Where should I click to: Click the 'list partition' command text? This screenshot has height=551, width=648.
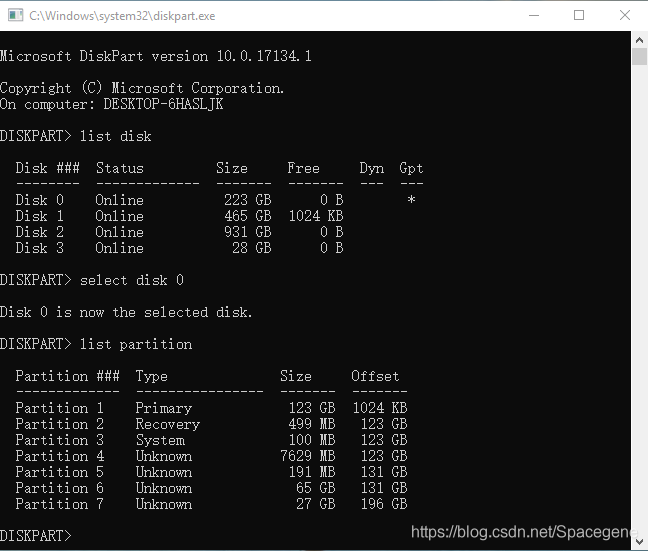coord(136,344)
